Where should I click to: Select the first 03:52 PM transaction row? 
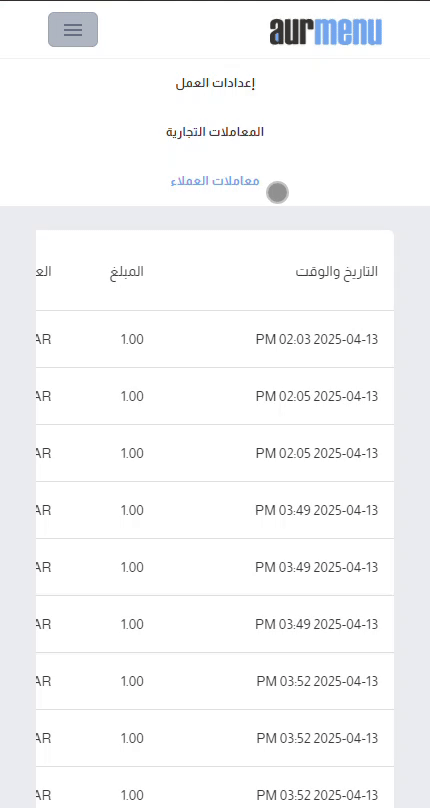[215, 681]
